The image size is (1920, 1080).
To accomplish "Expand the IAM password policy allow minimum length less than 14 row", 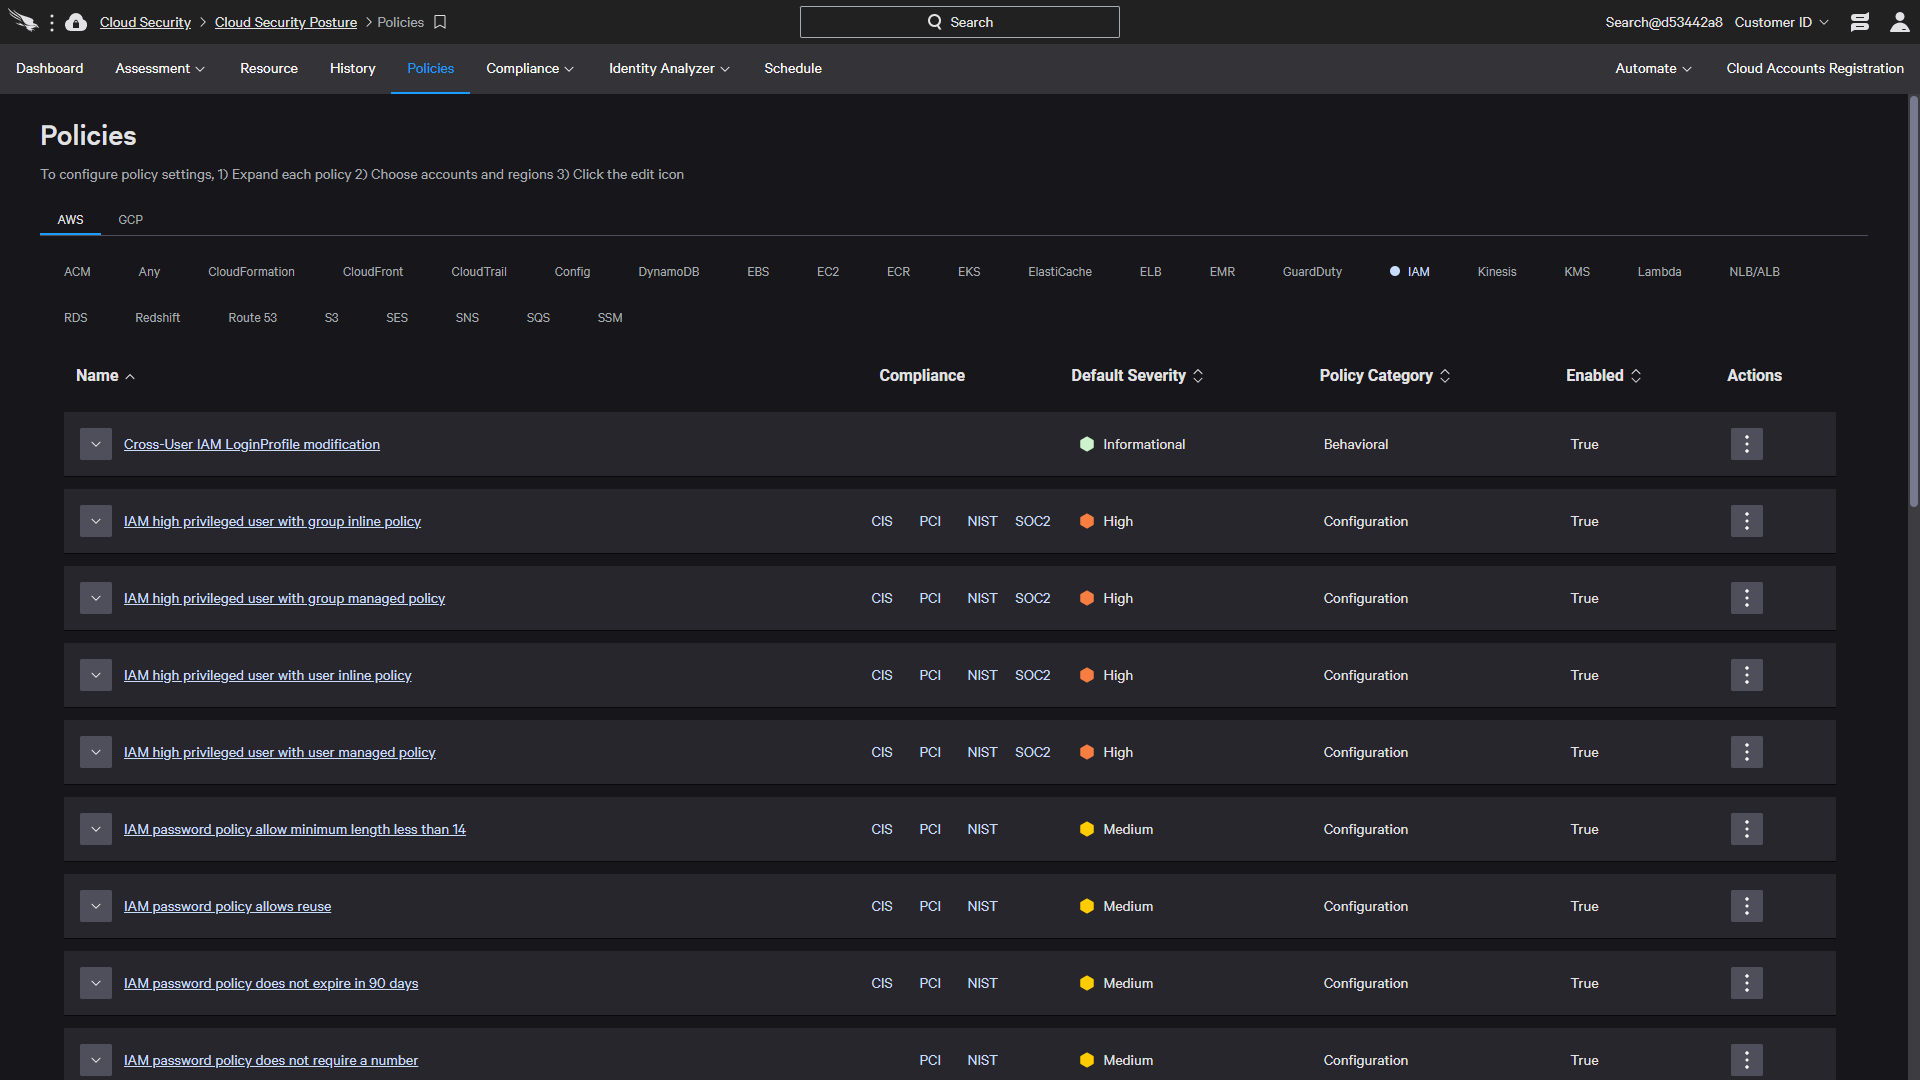I will coord(96,829).
